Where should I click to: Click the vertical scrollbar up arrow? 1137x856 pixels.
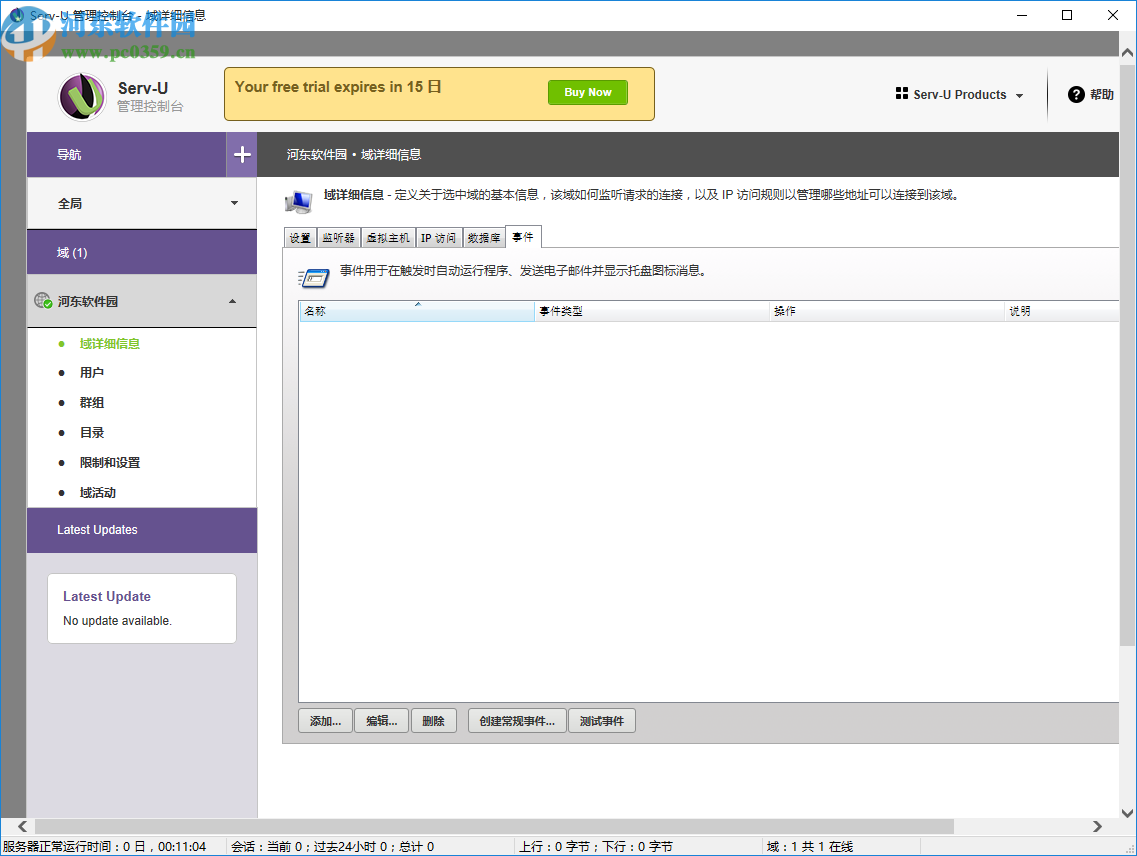[1128, 52]
